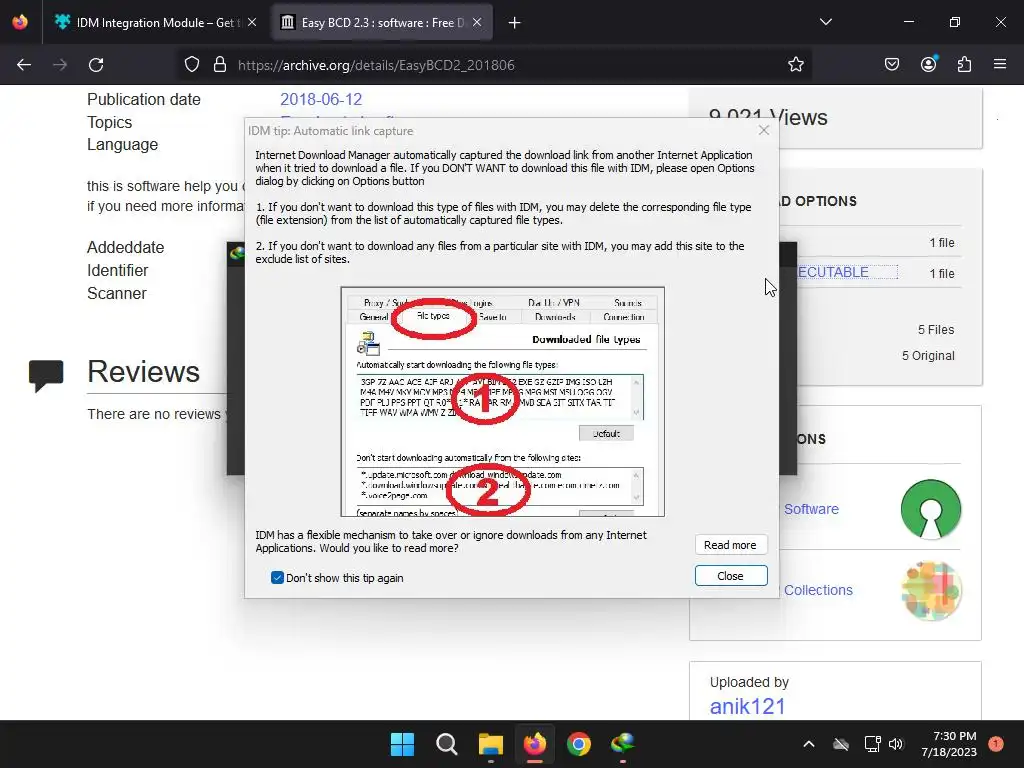Open the Software collection link

[811, 509]
